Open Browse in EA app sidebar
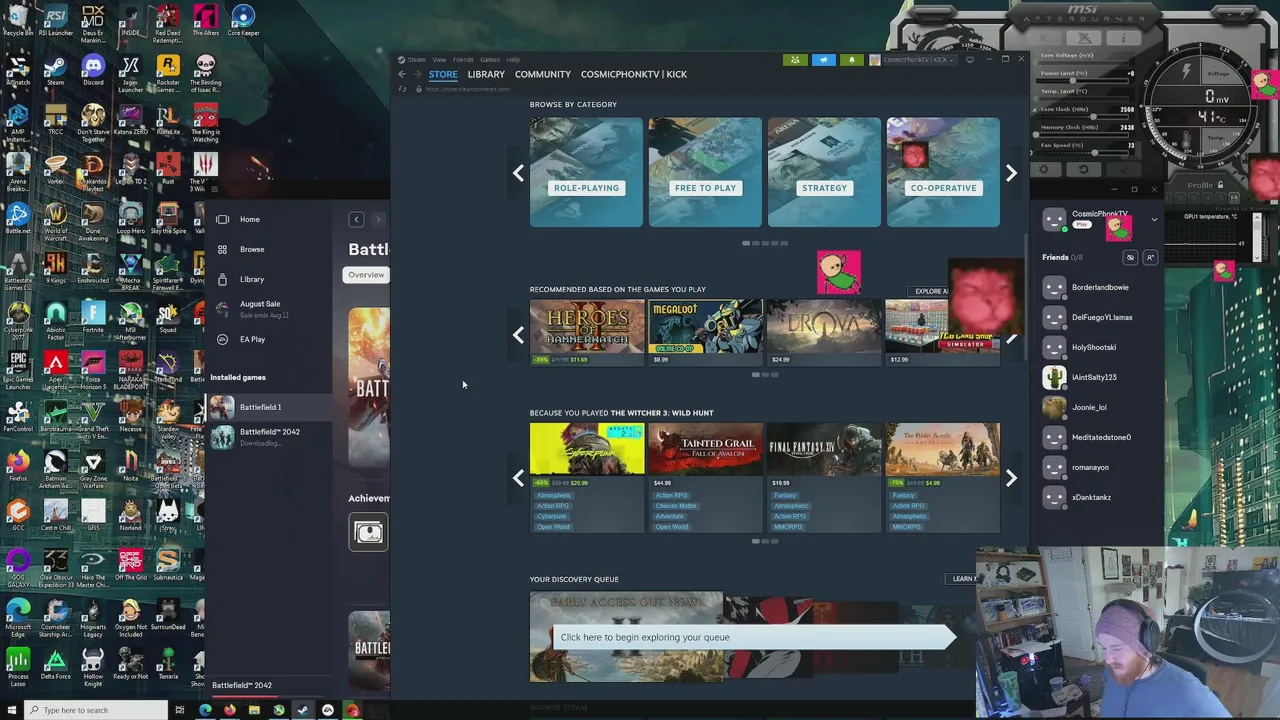 click(x=252, y=249)
